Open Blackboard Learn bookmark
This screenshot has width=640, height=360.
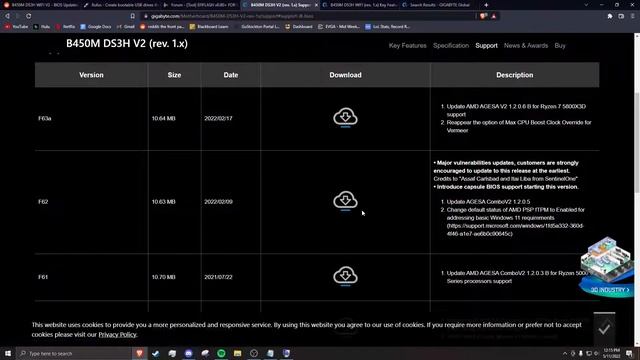(x=209, y=27)
